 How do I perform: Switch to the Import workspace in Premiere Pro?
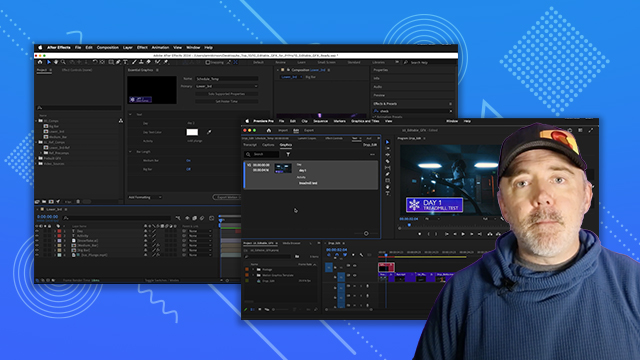(283, 131)
